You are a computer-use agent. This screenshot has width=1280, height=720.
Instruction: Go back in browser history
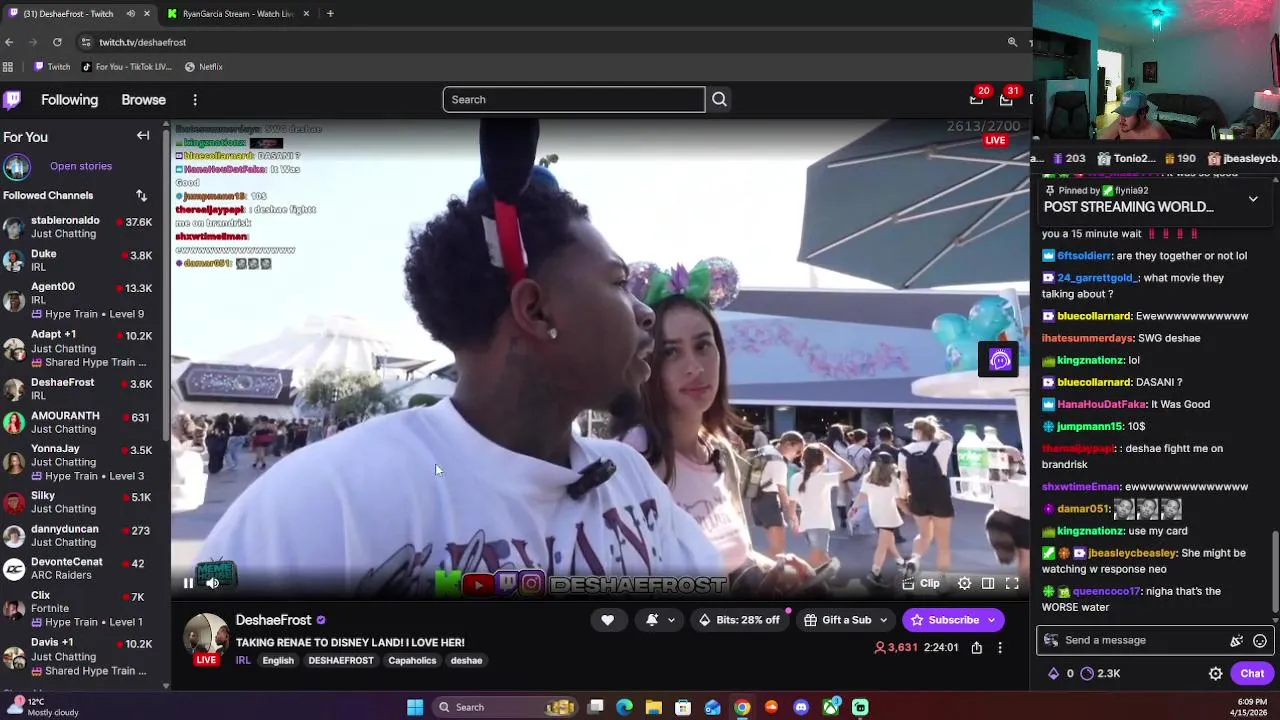coord(9,42)
